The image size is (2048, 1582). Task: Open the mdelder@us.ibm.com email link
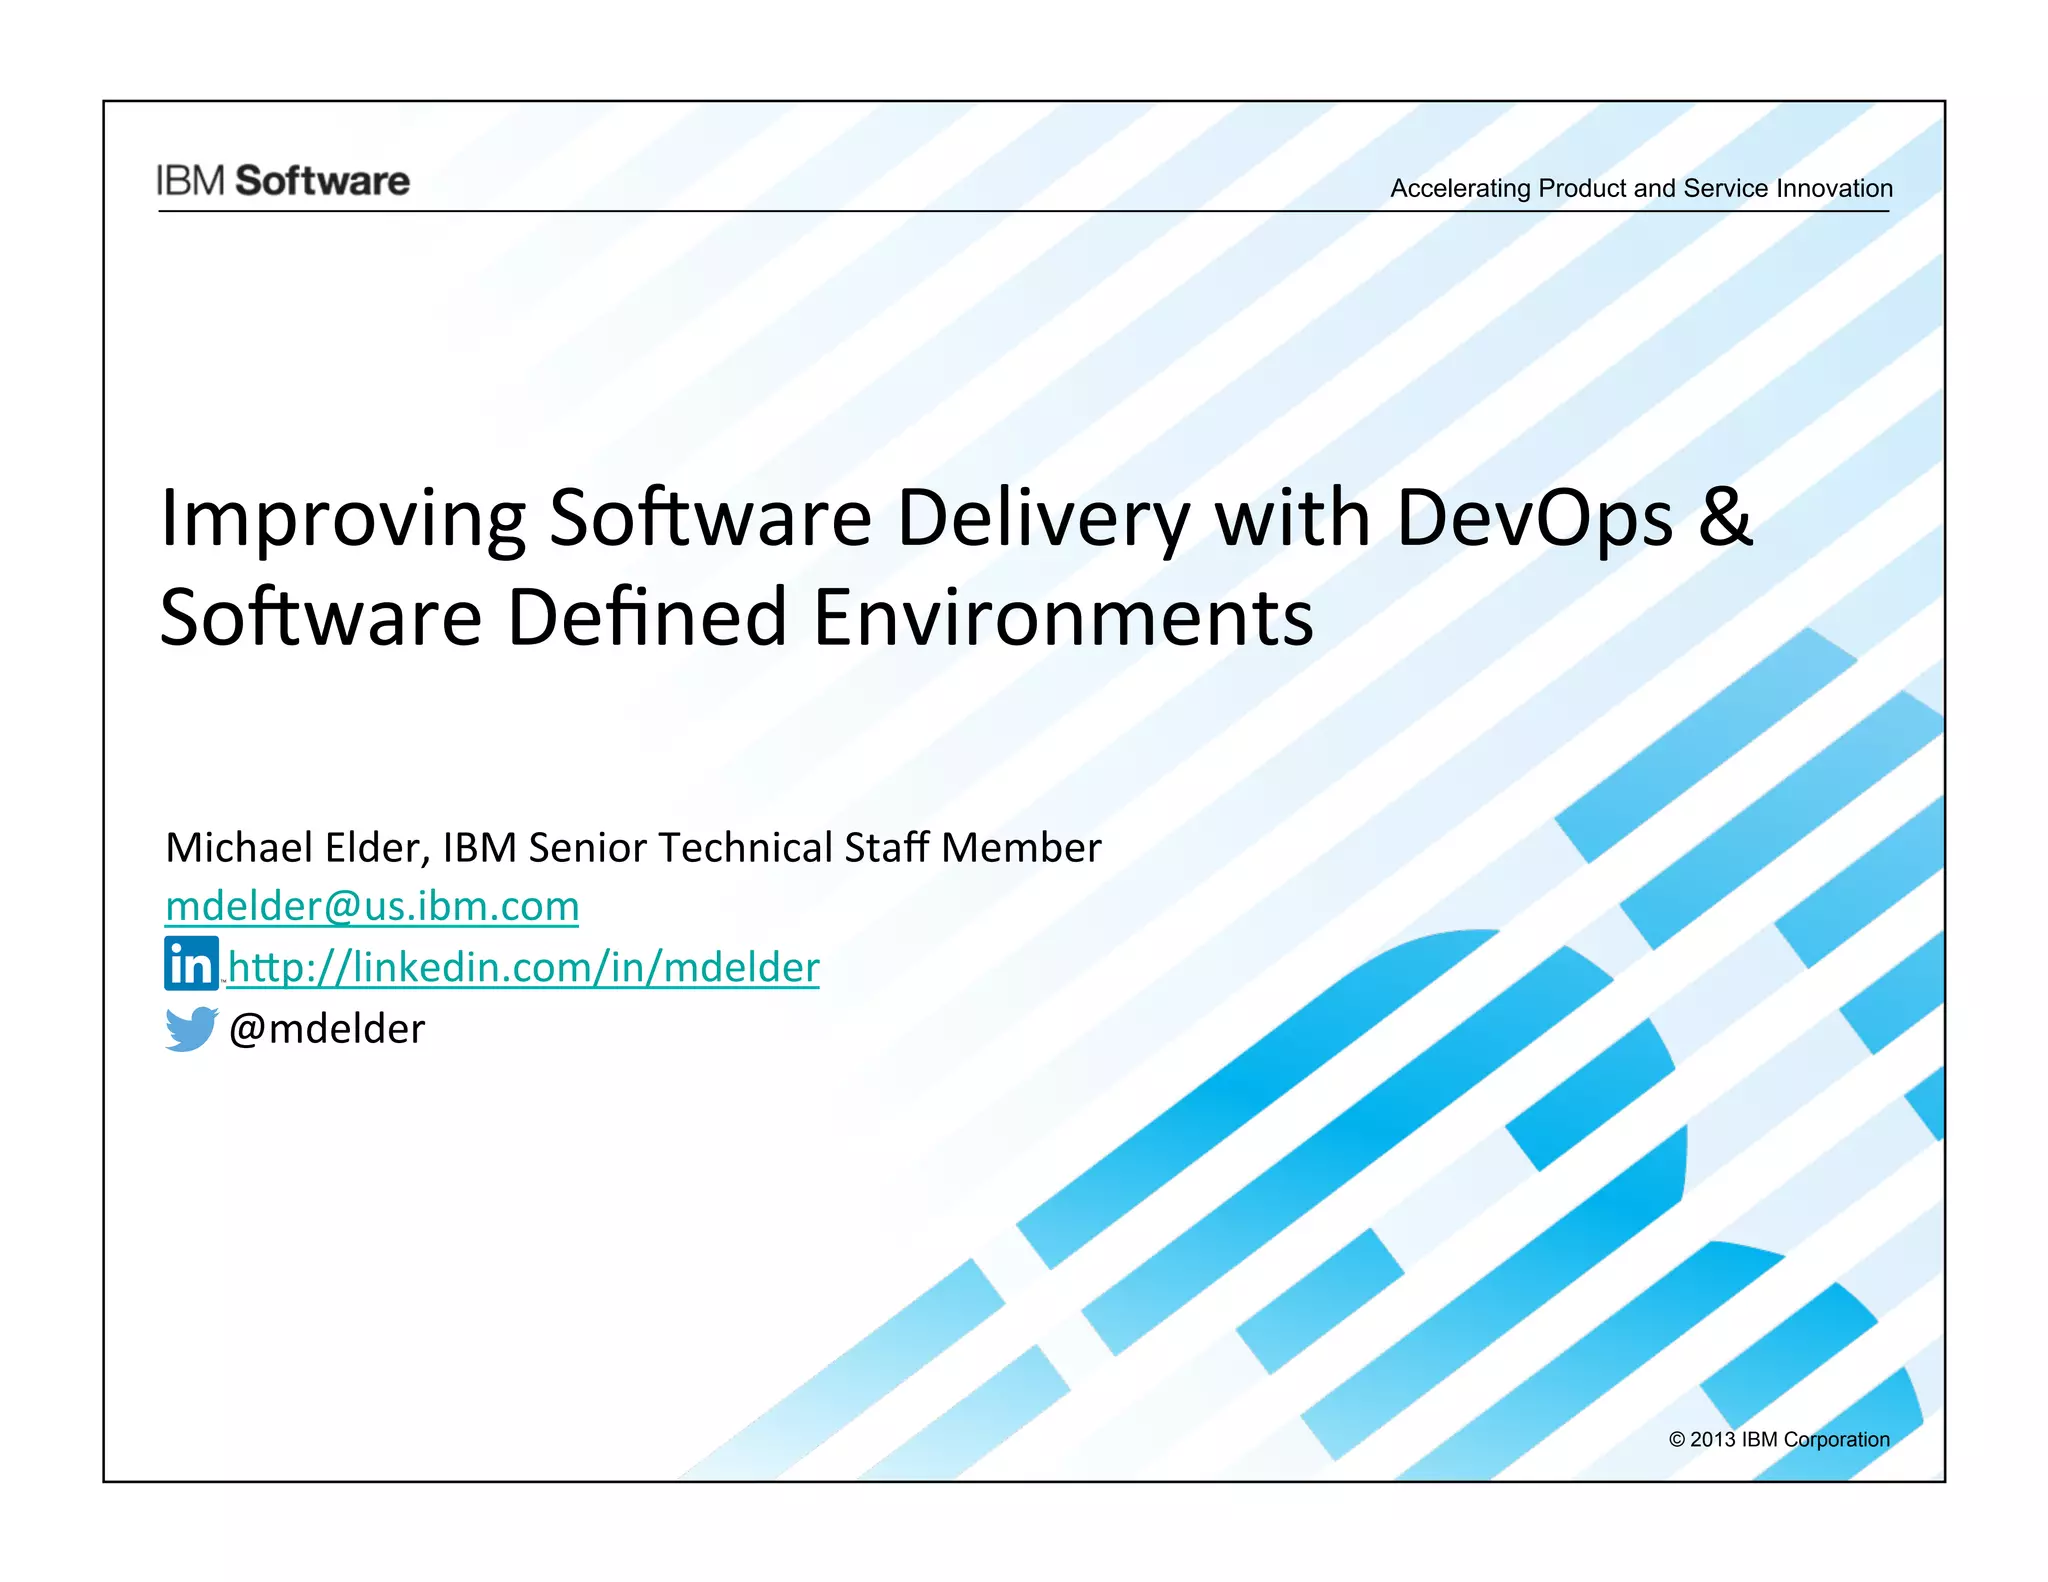click(372, 906)
